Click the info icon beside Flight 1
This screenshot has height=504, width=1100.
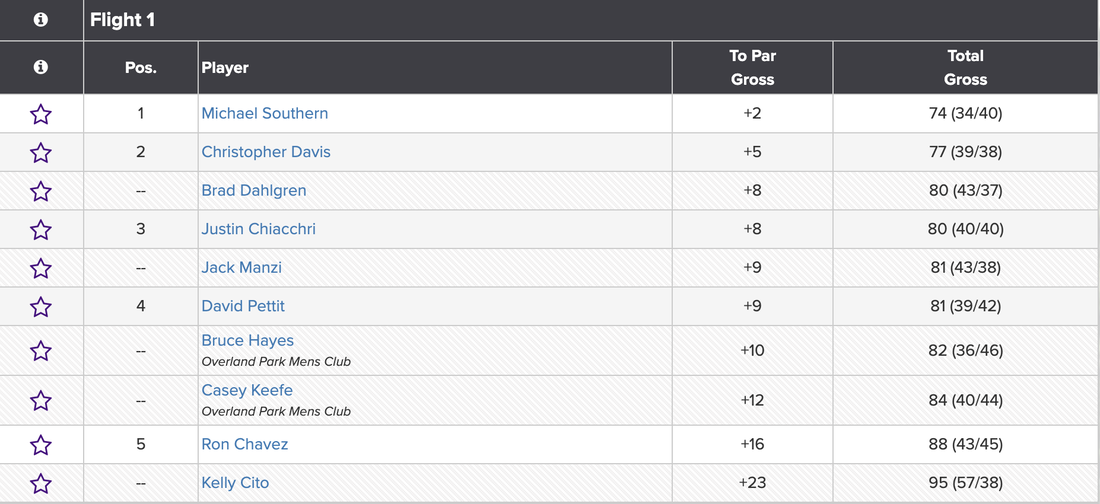pyautogui.click(x=41, y=20)
